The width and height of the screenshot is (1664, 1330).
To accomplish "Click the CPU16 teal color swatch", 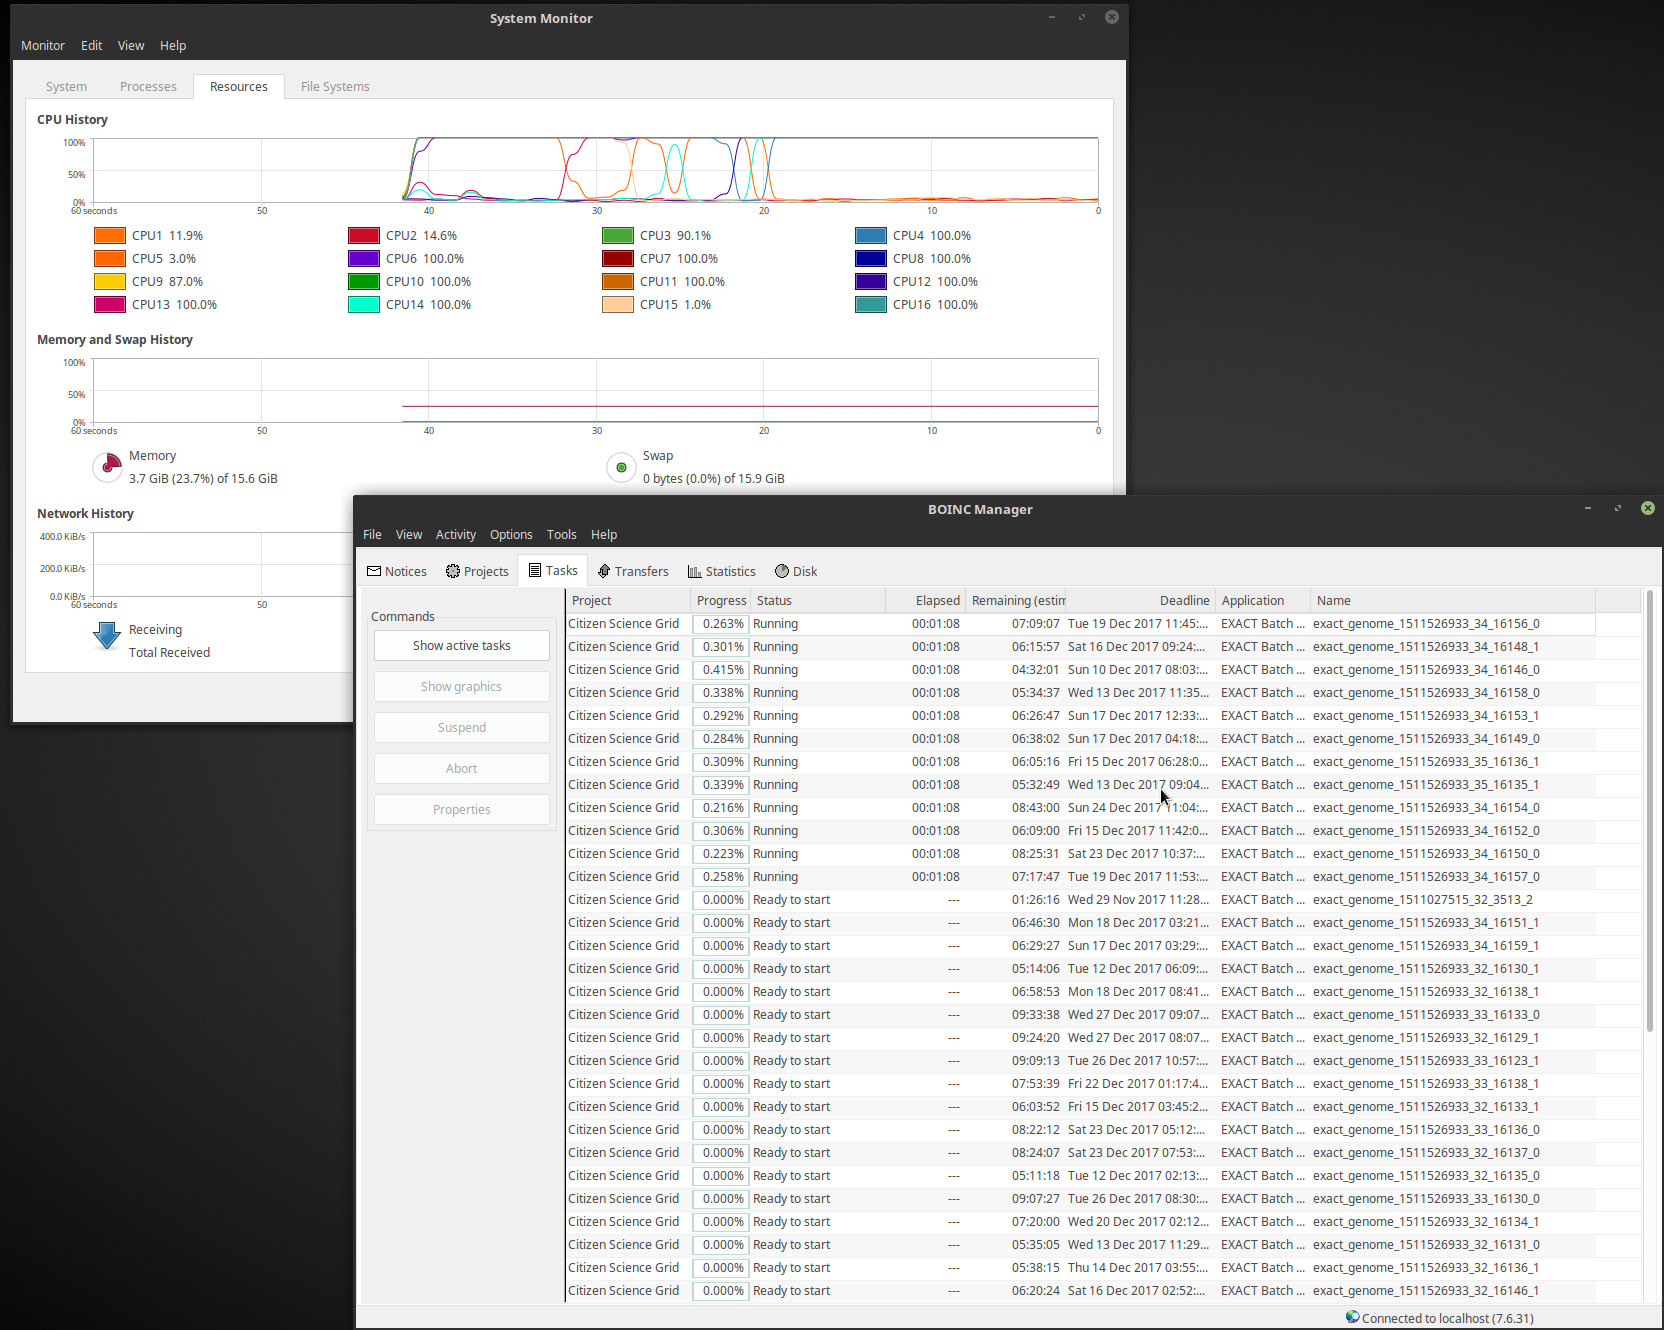I will (871, 305).
